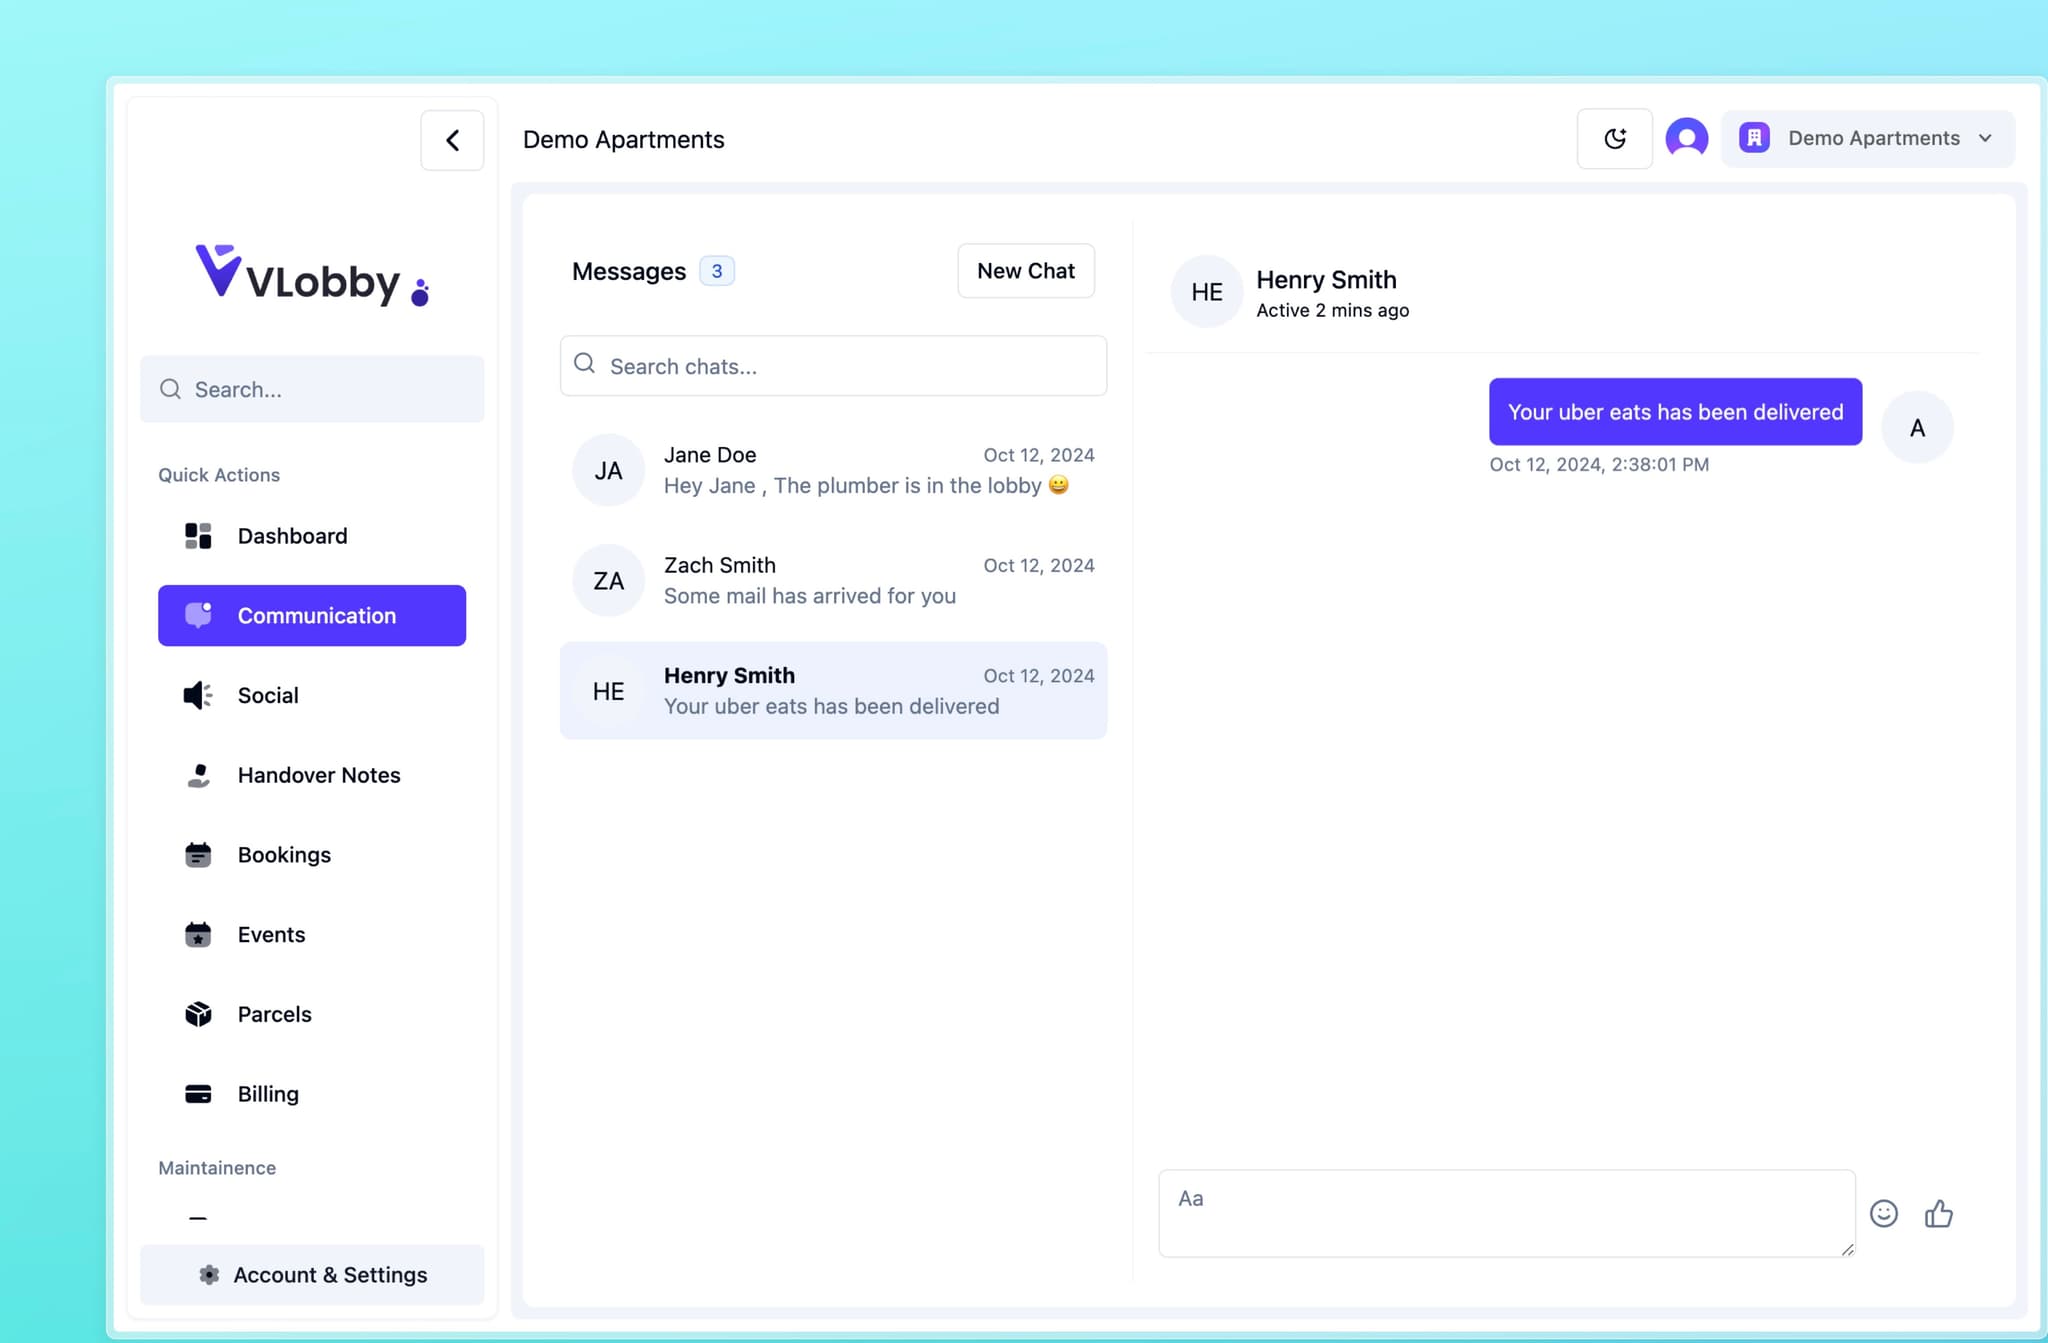
Task: Click Henry Smith header avatar
Action: 1207,292
